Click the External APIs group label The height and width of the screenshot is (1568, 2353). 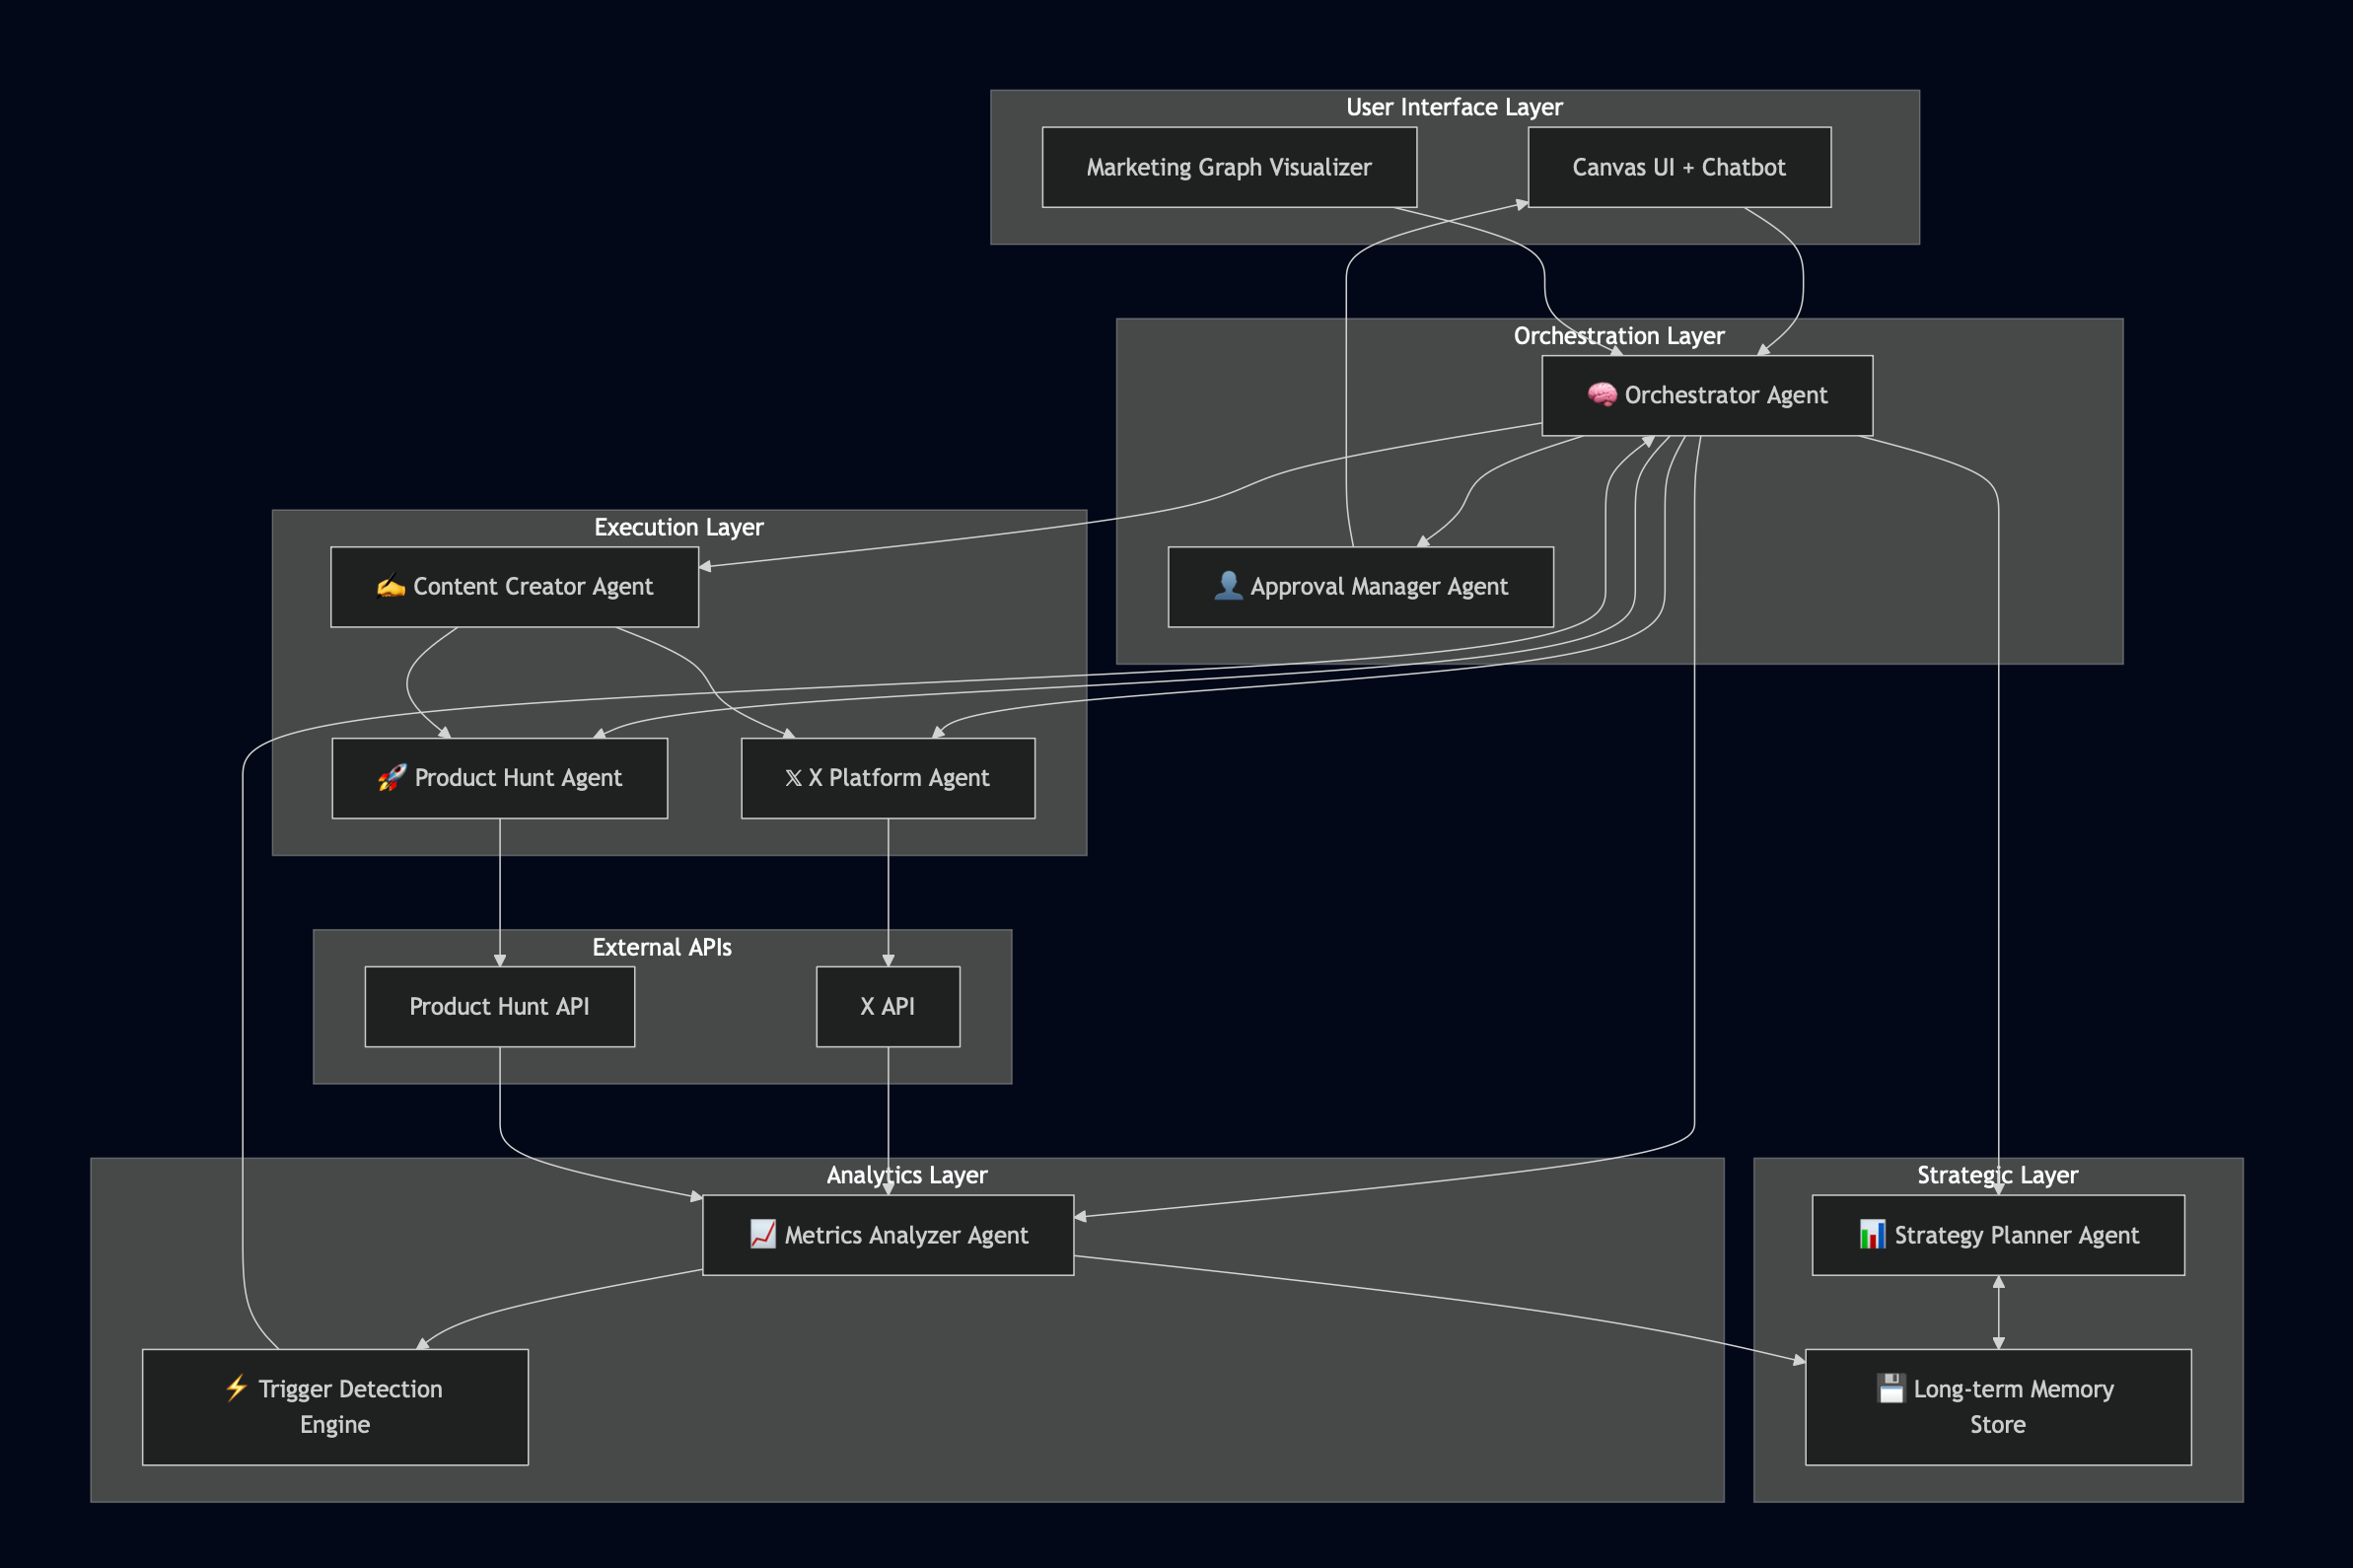click(662, 947)
